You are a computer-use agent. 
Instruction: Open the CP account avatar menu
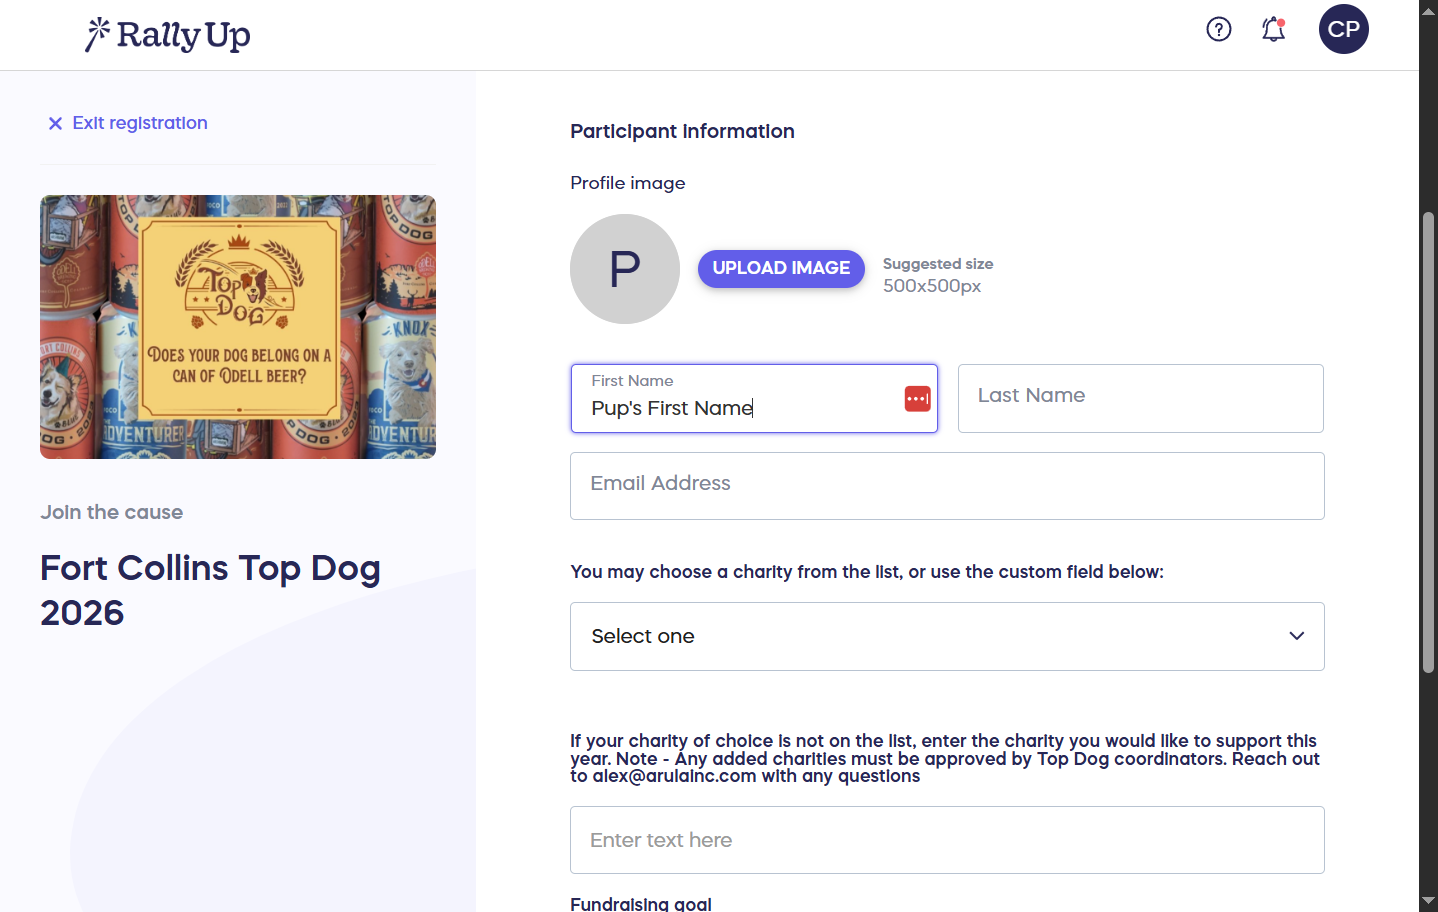pos(1343,29)
